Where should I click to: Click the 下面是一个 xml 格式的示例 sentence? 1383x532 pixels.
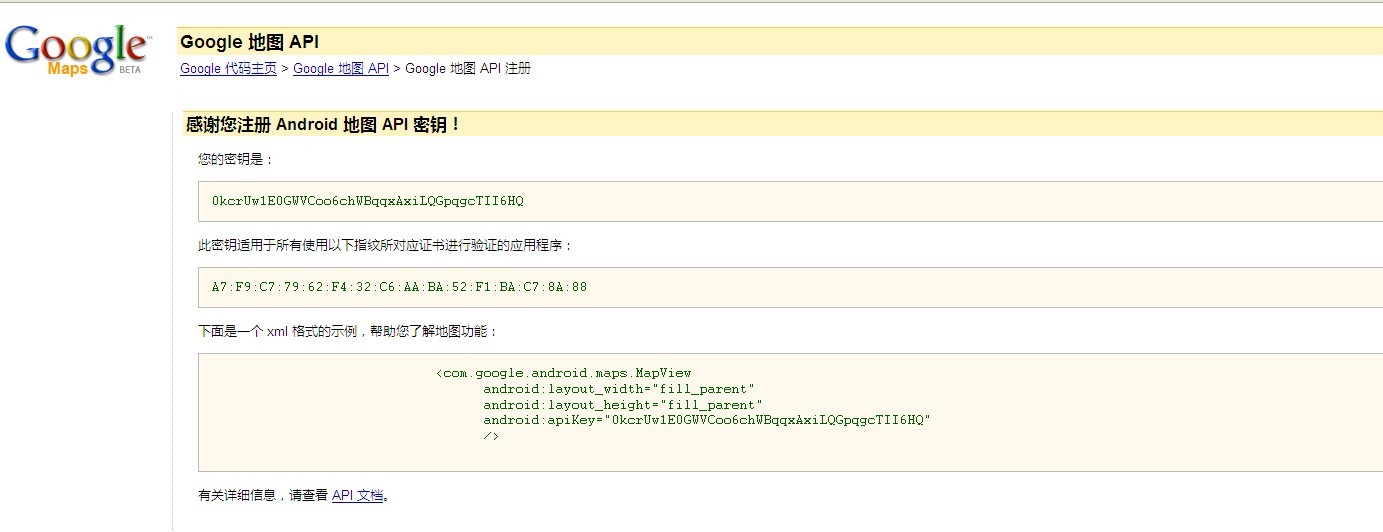347,331
